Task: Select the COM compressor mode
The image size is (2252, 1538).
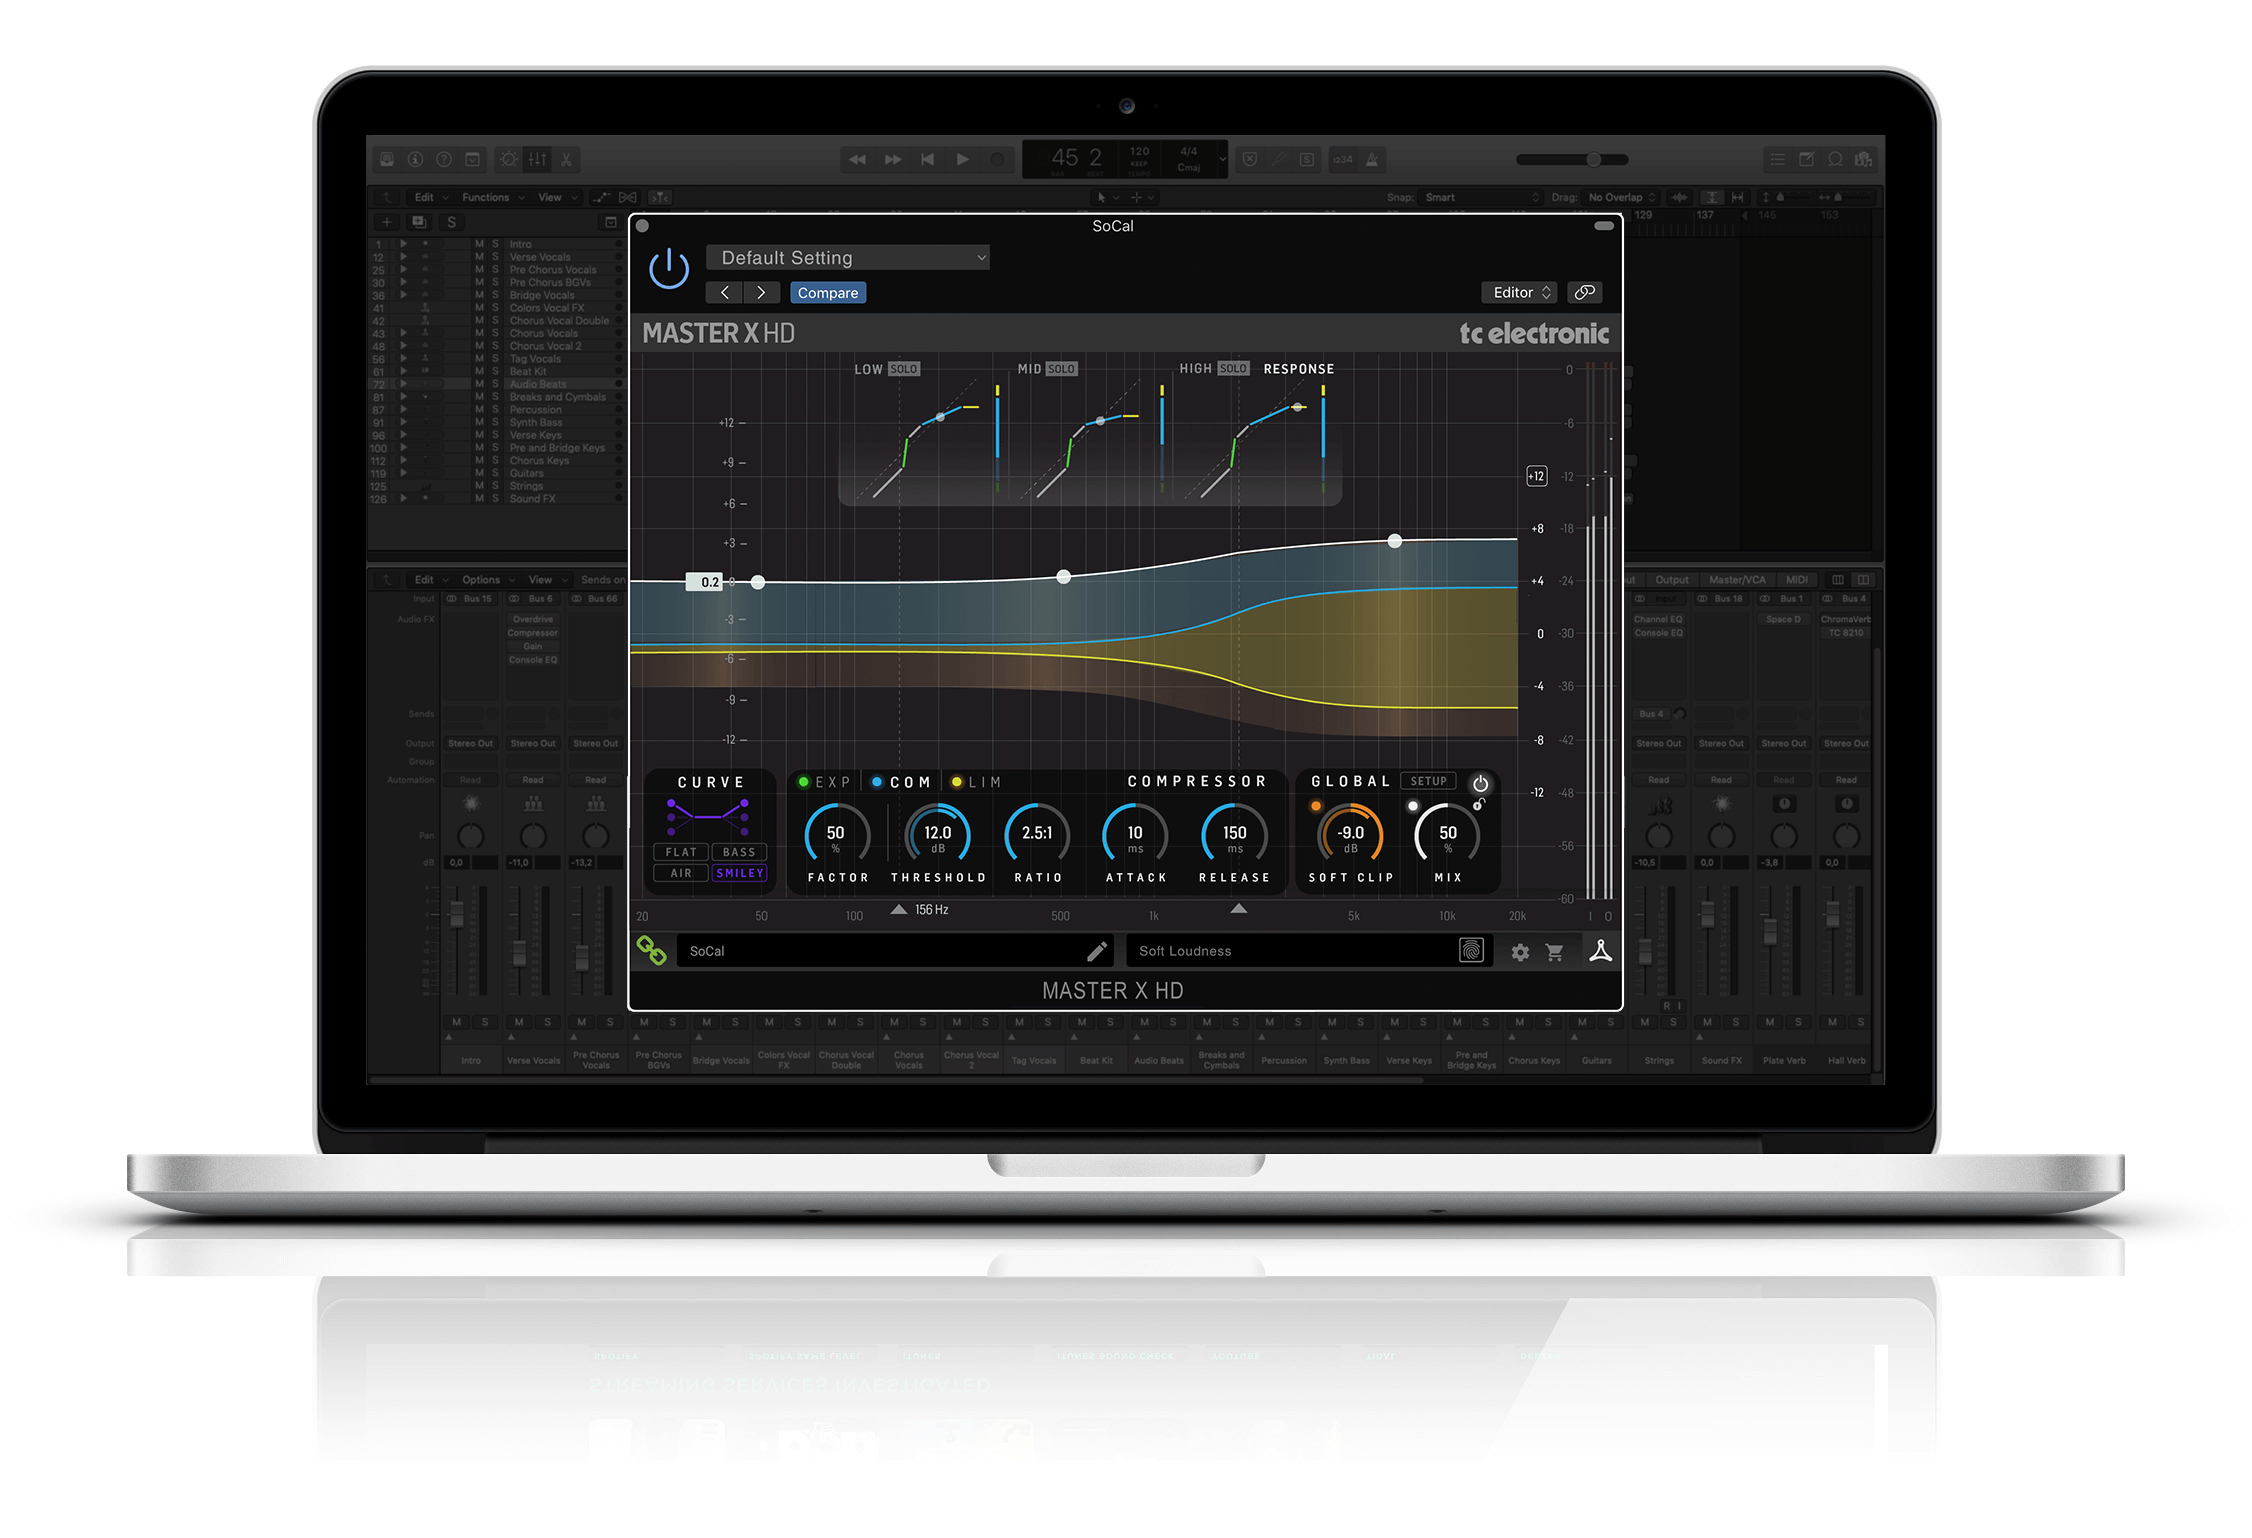Action: coord(902,782)
